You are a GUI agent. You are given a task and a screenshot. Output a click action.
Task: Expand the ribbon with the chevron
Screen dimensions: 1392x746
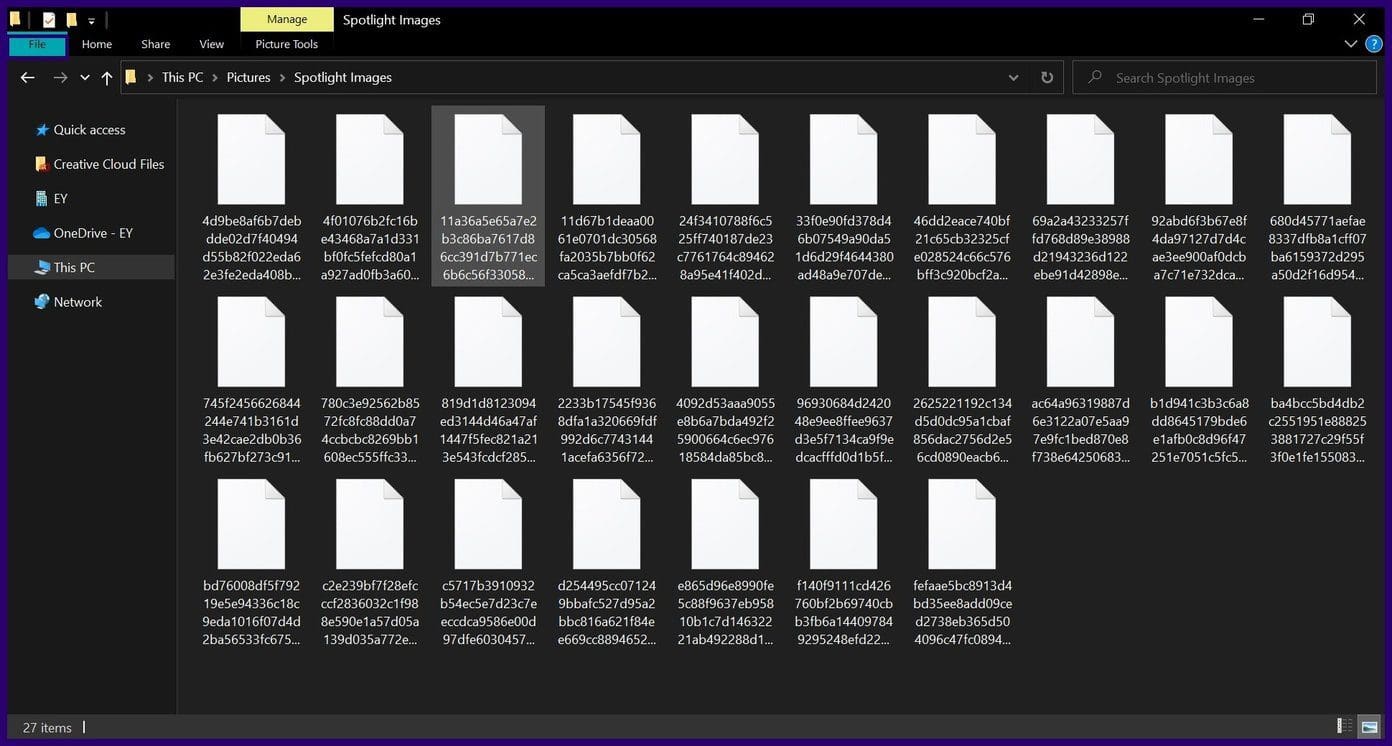[x=1351, y=44]
